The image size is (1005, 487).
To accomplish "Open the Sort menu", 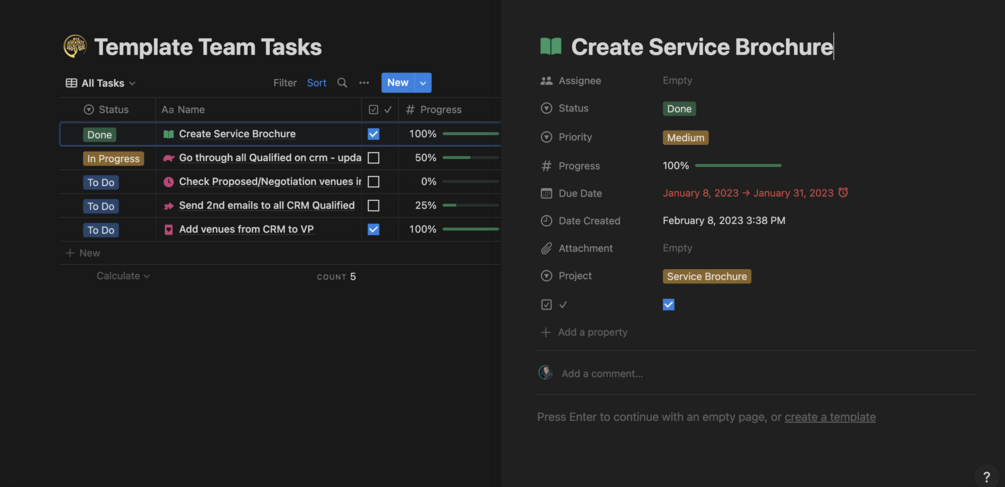I will (x=316, y=83).
